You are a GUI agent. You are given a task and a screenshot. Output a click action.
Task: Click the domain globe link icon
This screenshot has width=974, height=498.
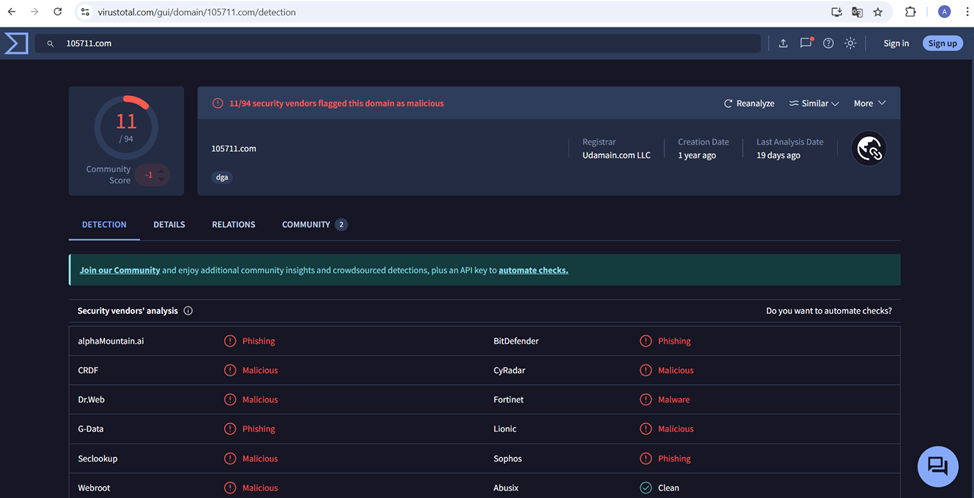868,148
